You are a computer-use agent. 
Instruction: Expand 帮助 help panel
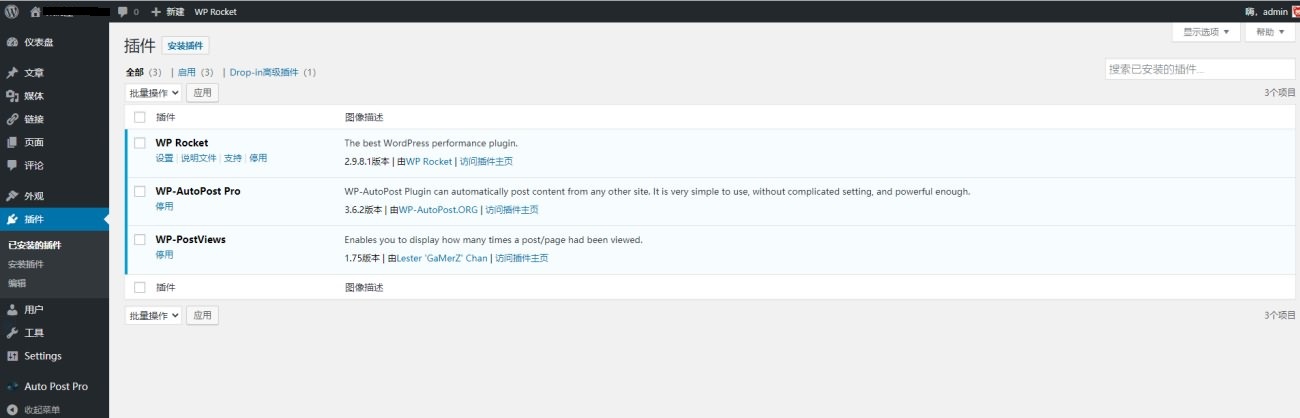[x=1270, y=32]
